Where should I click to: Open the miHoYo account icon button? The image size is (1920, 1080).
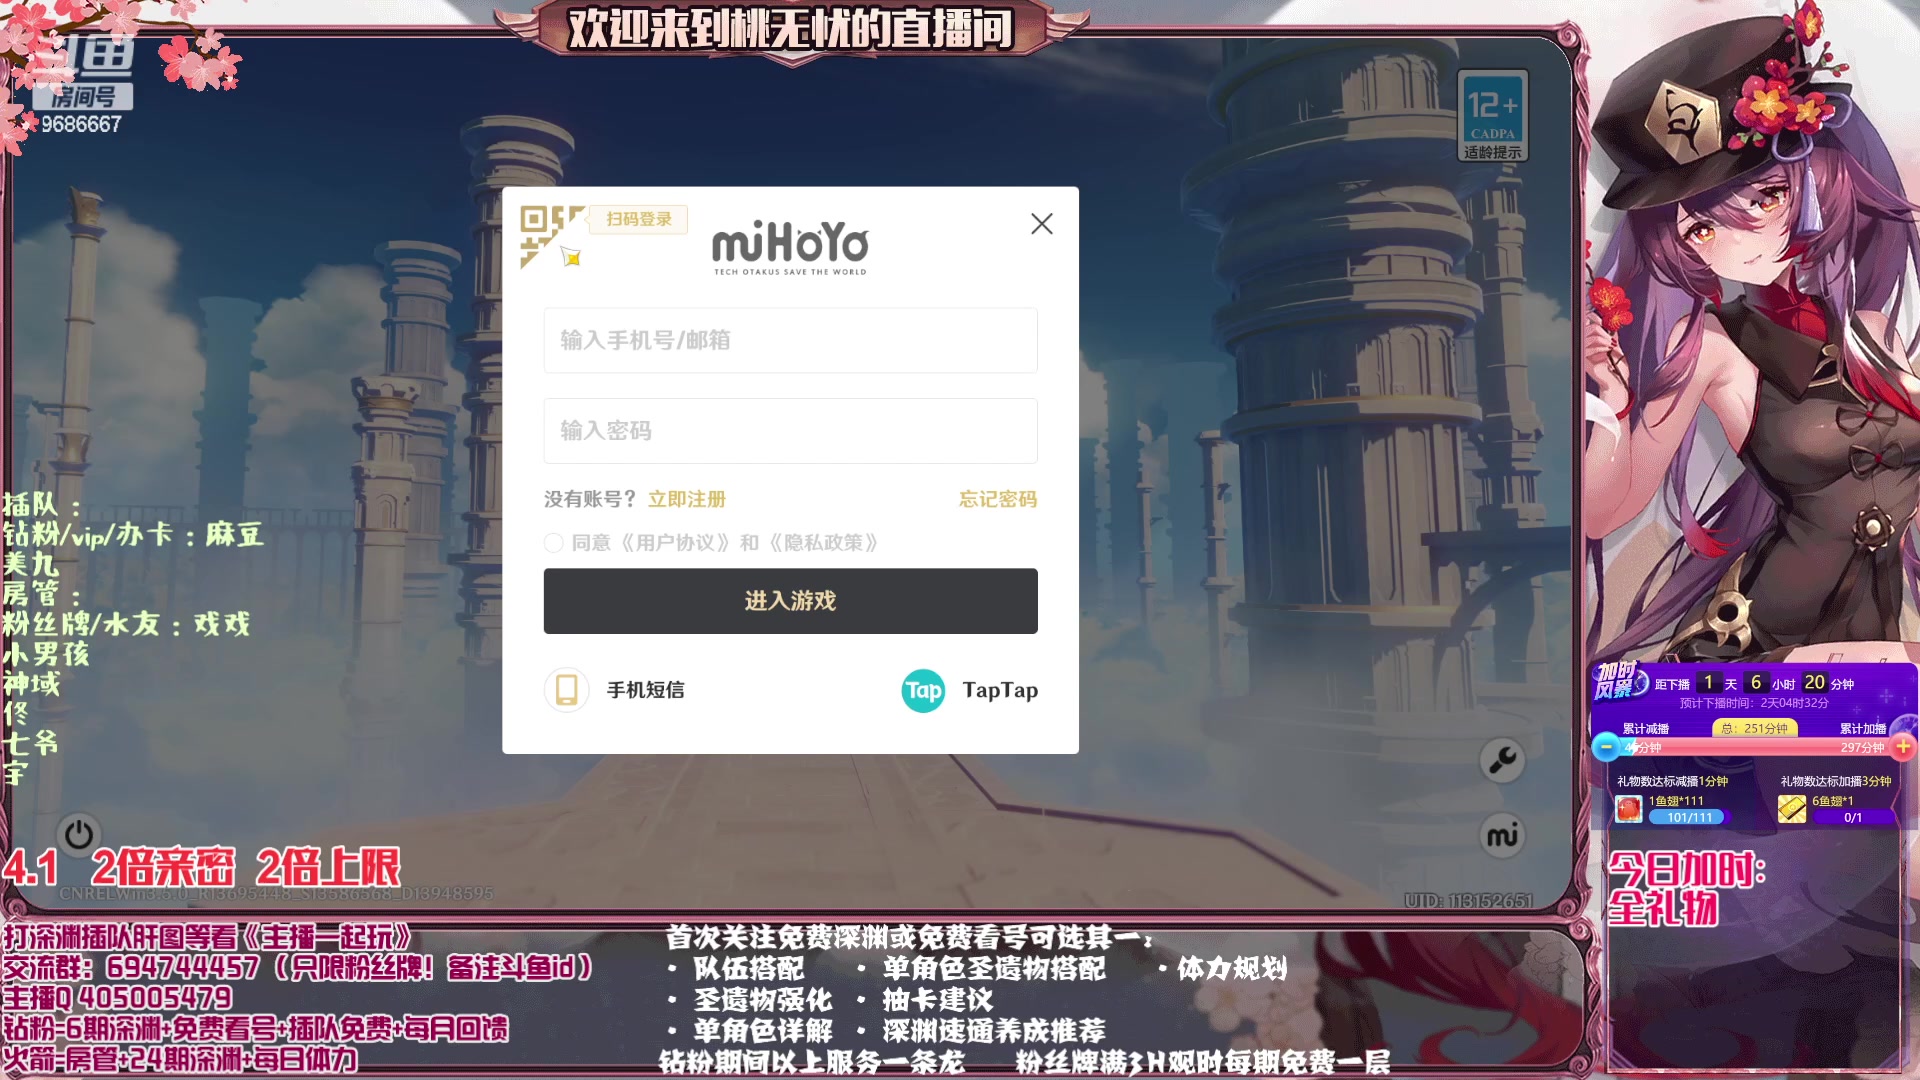pos(1502,835)
